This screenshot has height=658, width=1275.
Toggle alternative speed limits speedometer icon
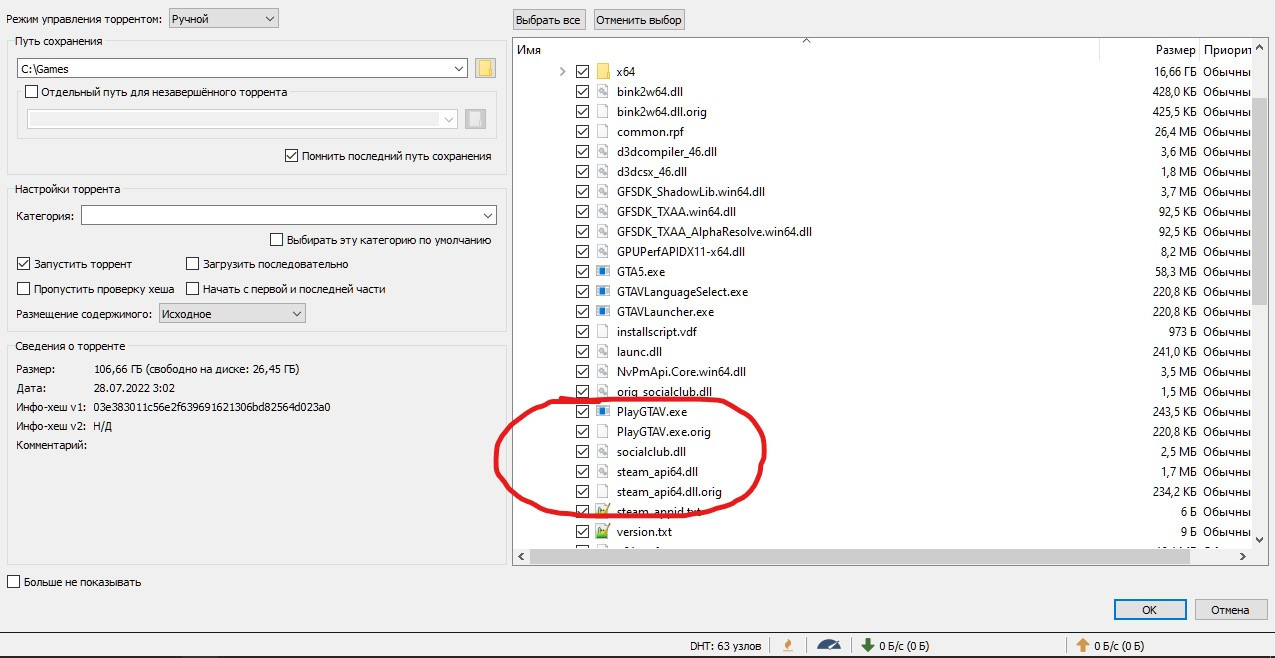coord(829,645)
